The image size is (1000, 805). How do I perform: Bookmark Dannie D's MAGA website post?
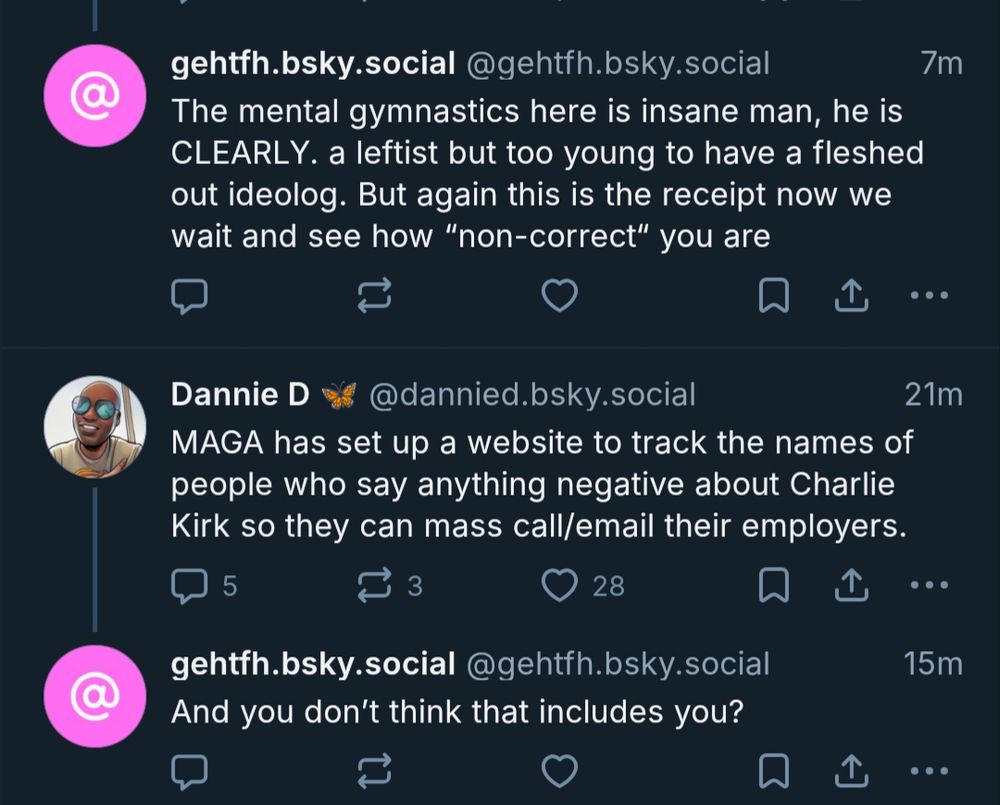click(775, 585)
